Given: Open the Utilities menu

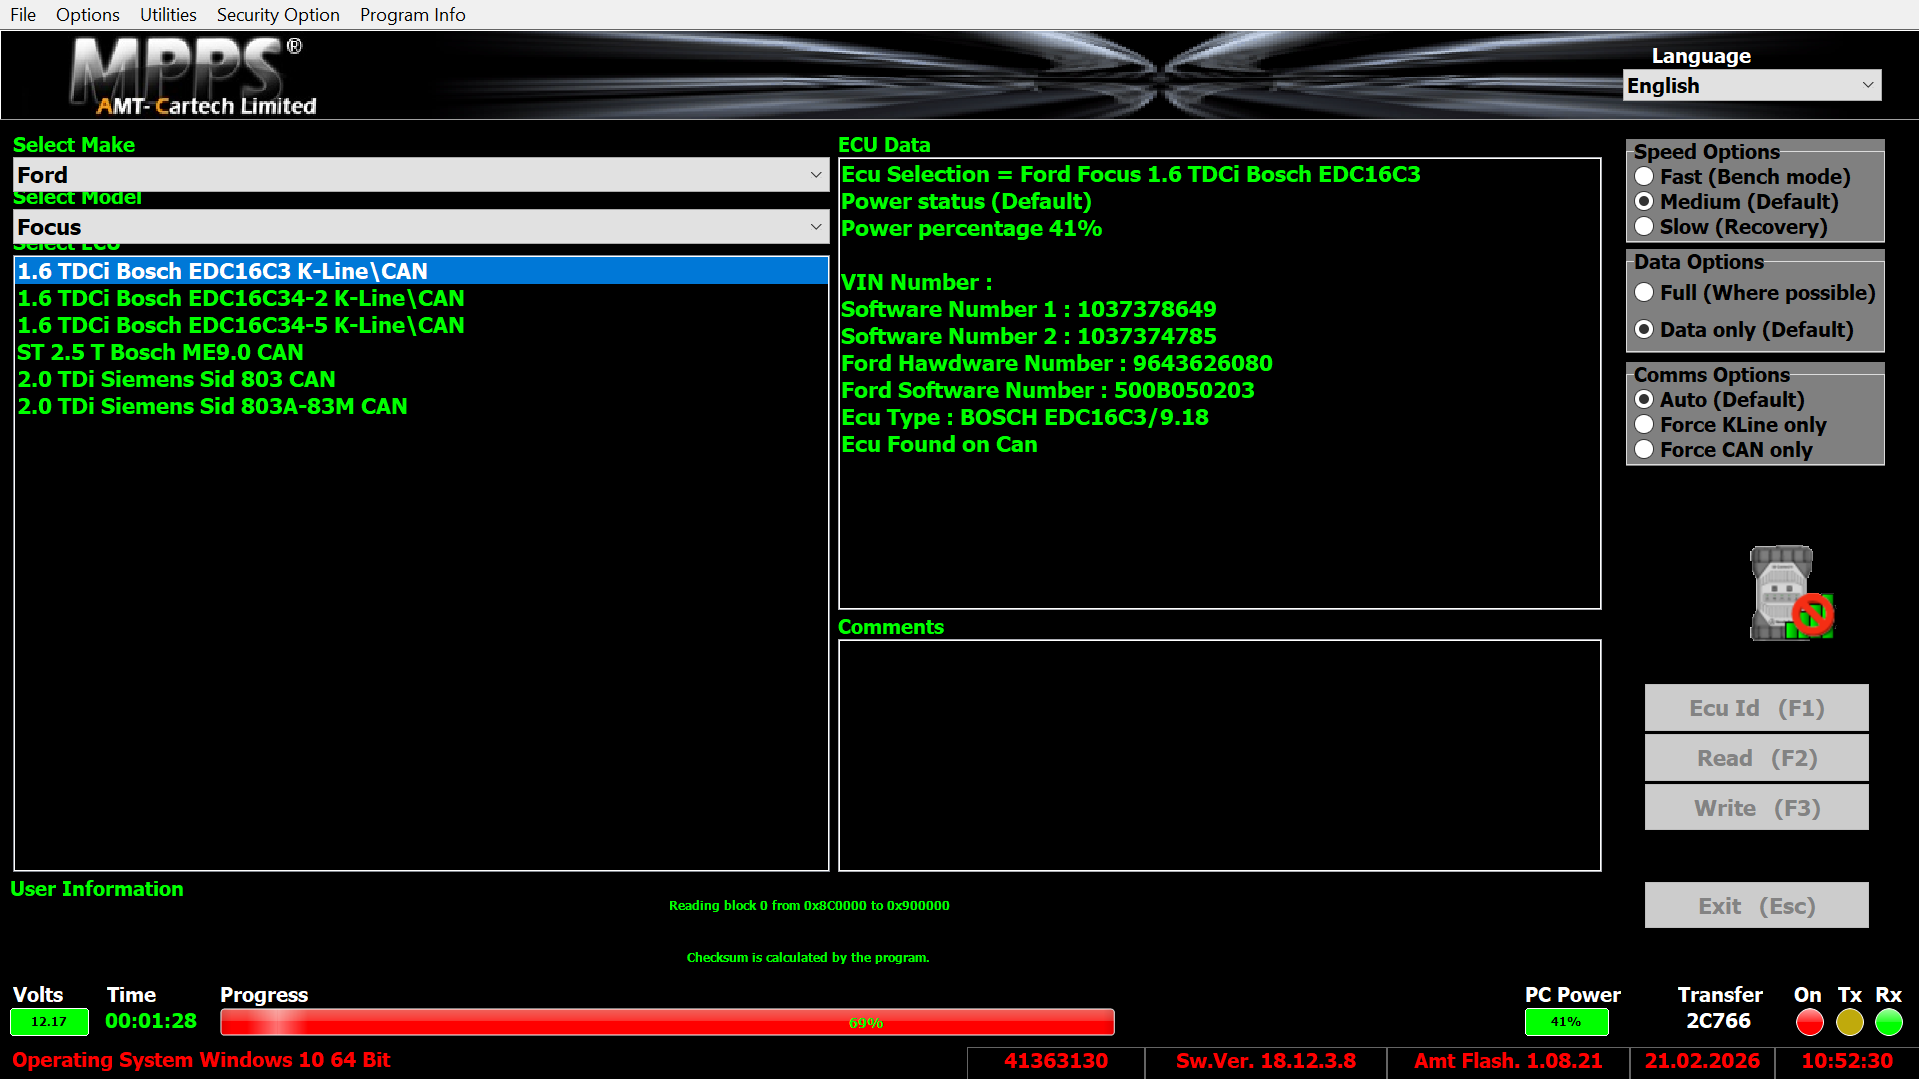Looking at the screenshot, I should click(168, 15).
